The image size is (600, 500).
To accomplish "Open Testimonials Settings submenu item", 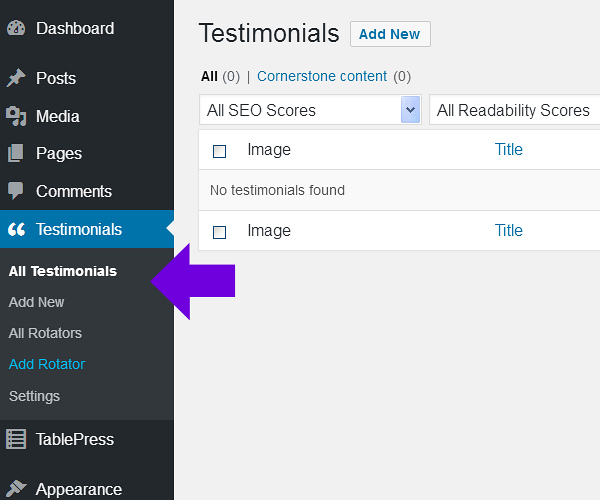I will coord(34,396).
